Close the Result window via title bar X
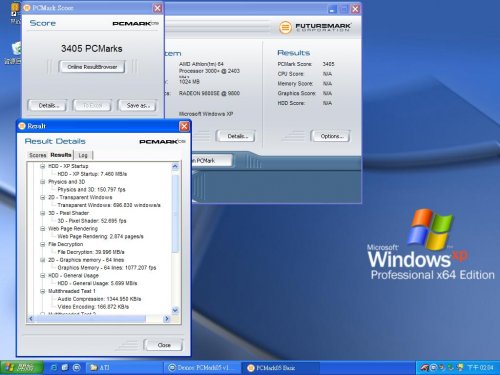This screenshot has width=500, height=375. click(x=184, y=126)
